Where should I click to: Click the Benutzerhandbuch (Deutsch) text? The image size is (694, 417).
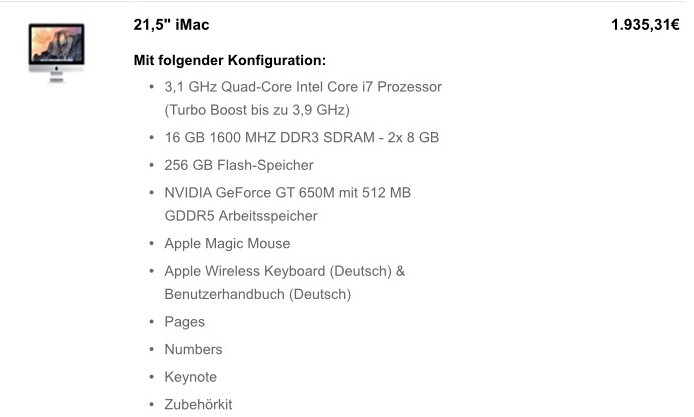click(257, 295)
